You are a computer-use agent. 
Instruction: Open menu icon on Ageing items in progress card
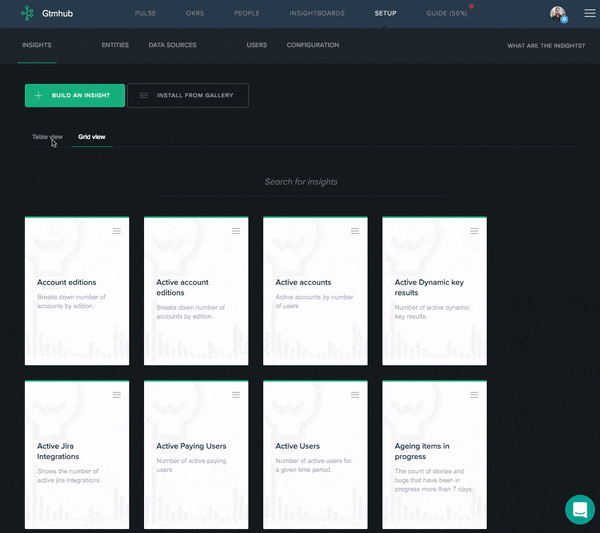pos(474,394)
